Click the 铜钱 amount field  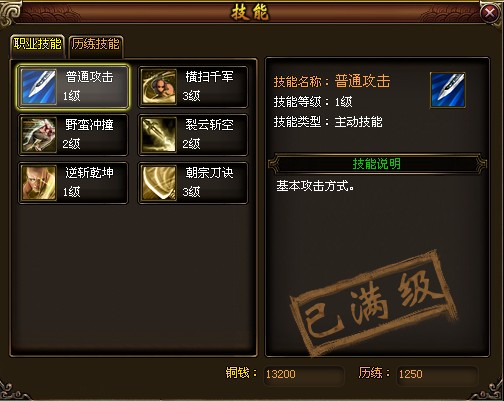(x=303, y=374)
